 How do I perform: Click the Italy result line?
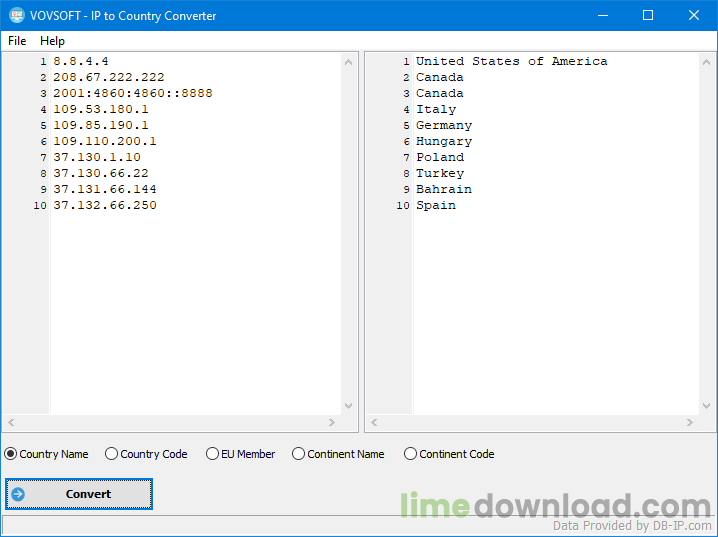click(436, 109)
